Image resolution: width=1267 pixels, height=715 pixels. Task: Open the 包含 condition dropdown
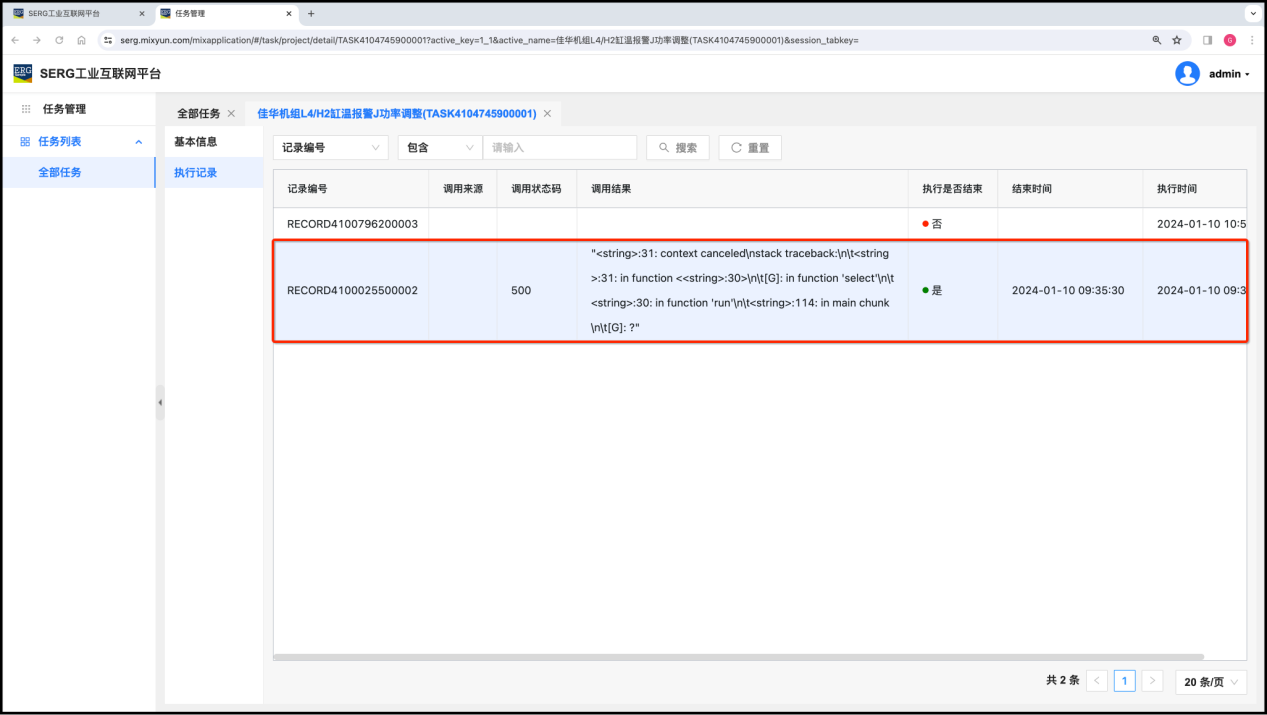click(x=439, y=148)
